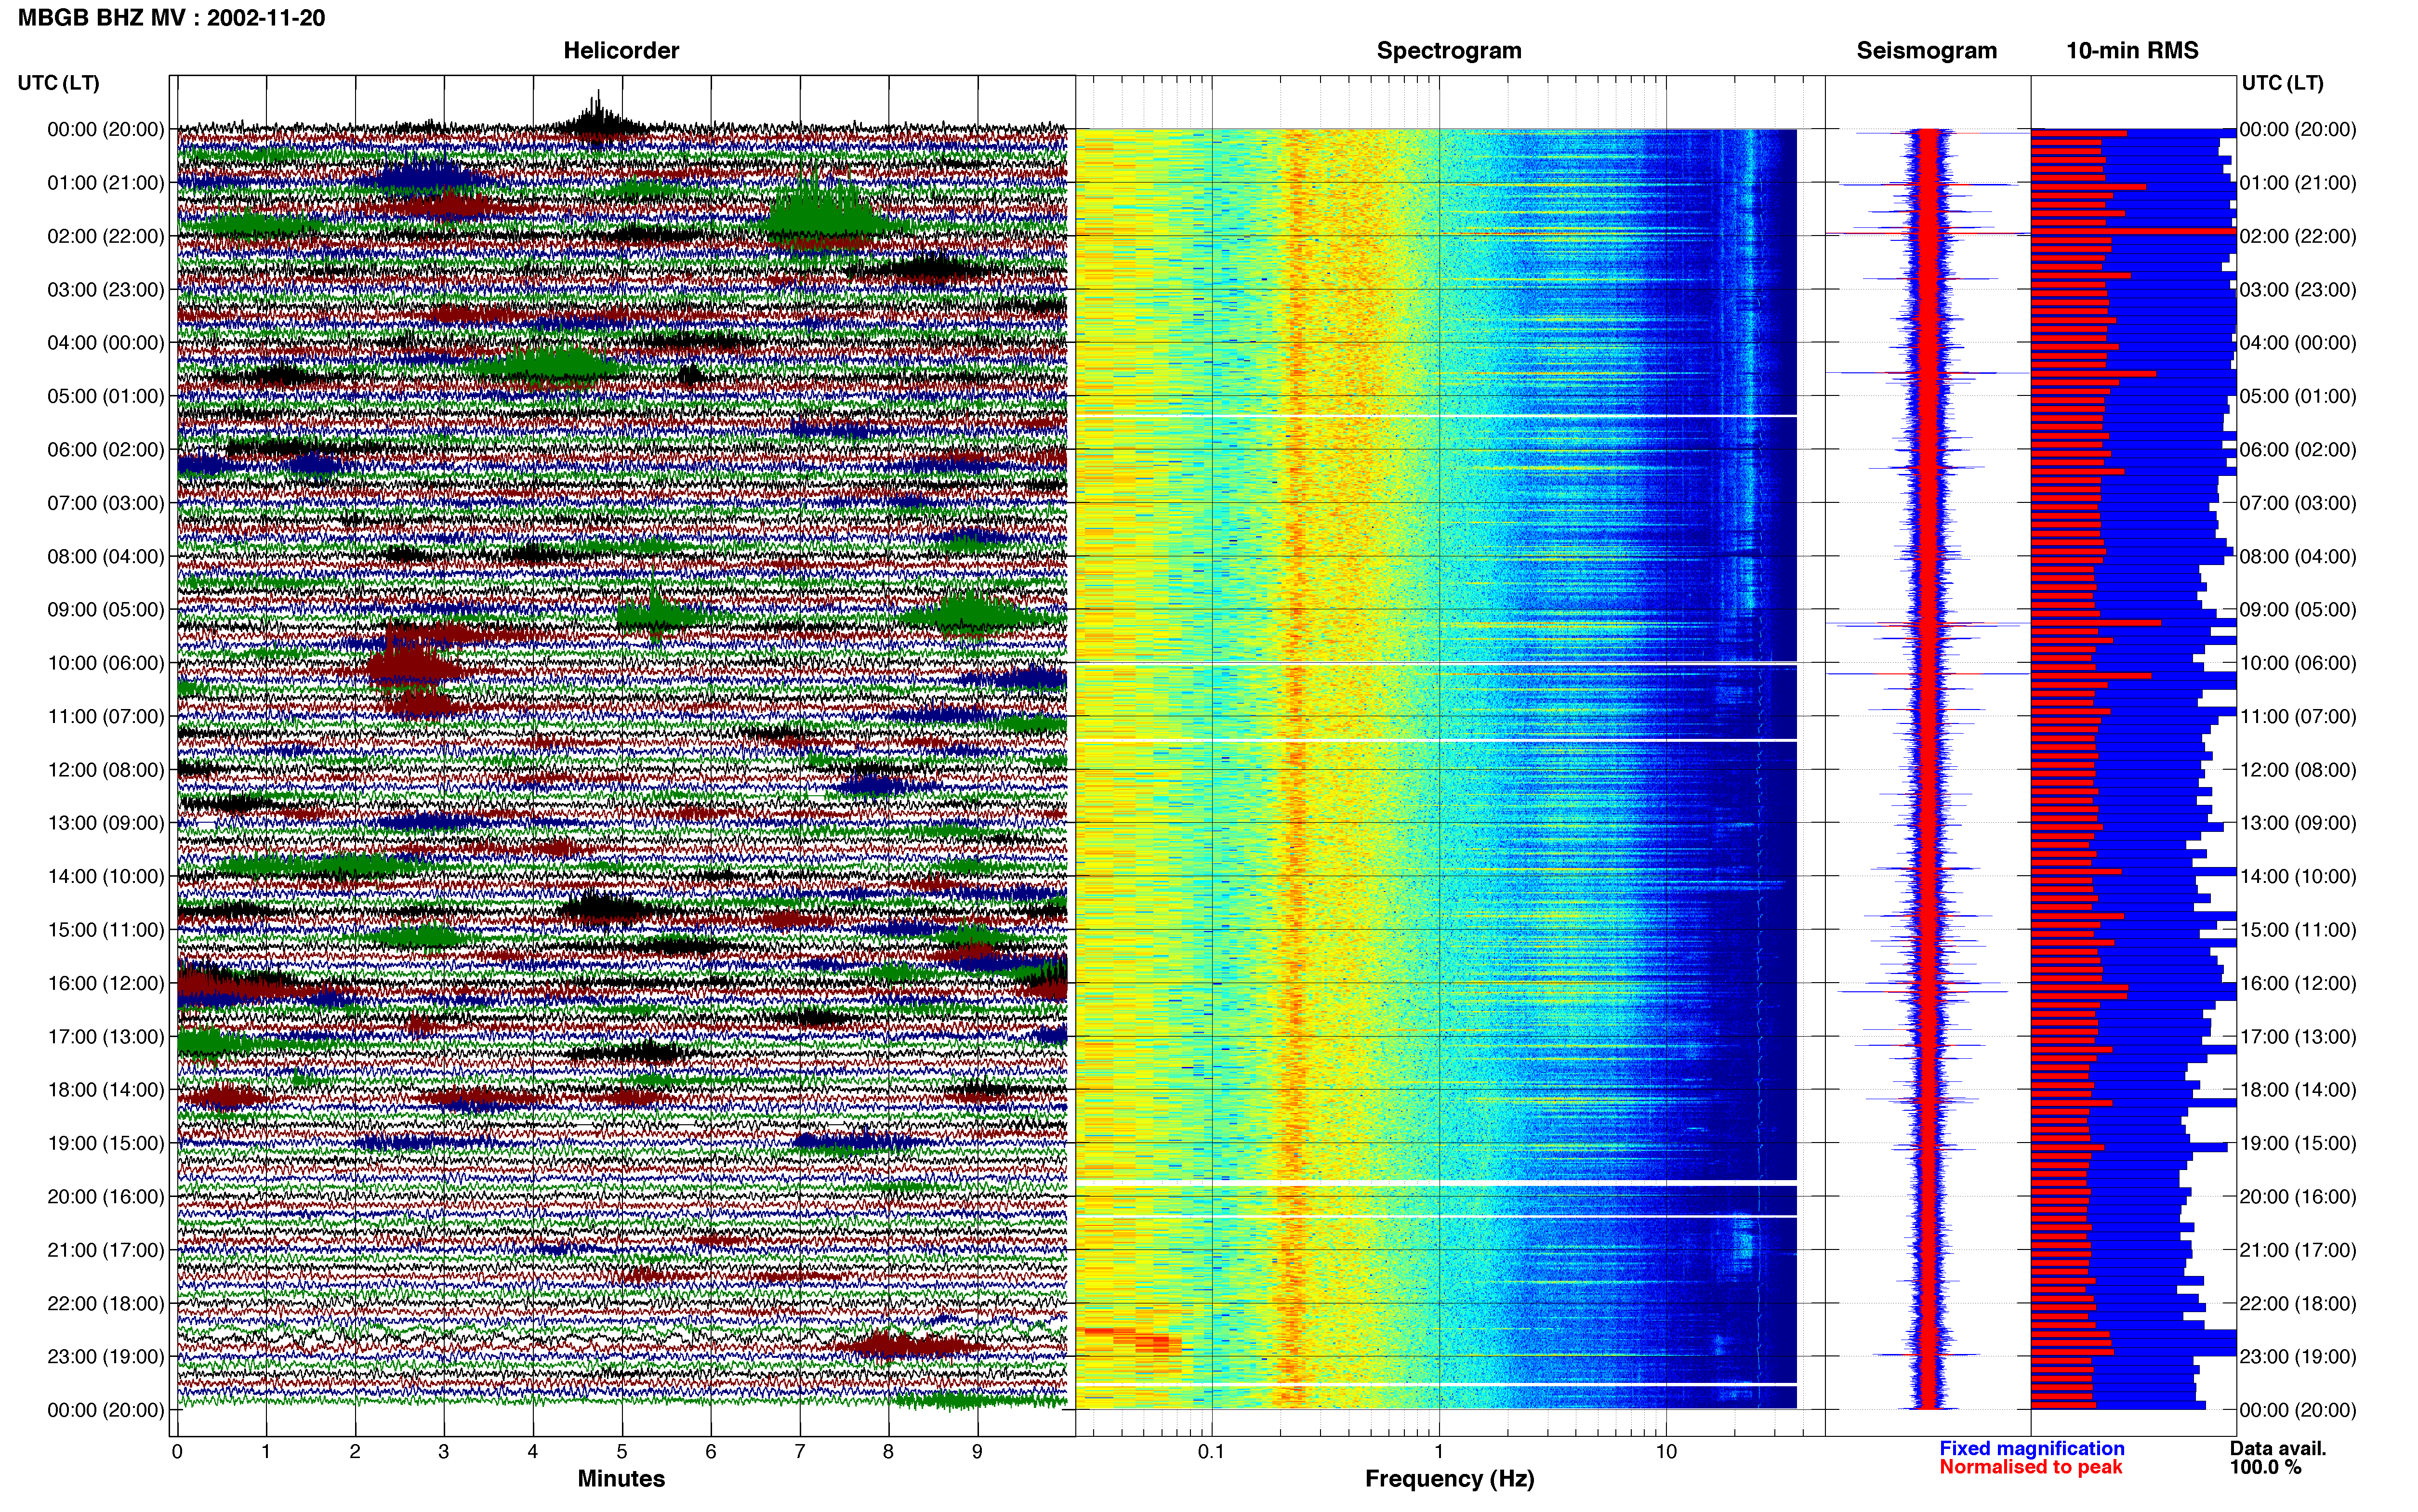The height and width of the screenshot is (1512, 2418).
Task: Click the left 'UTC (LT)' axis label
Action: click(59, 83)
